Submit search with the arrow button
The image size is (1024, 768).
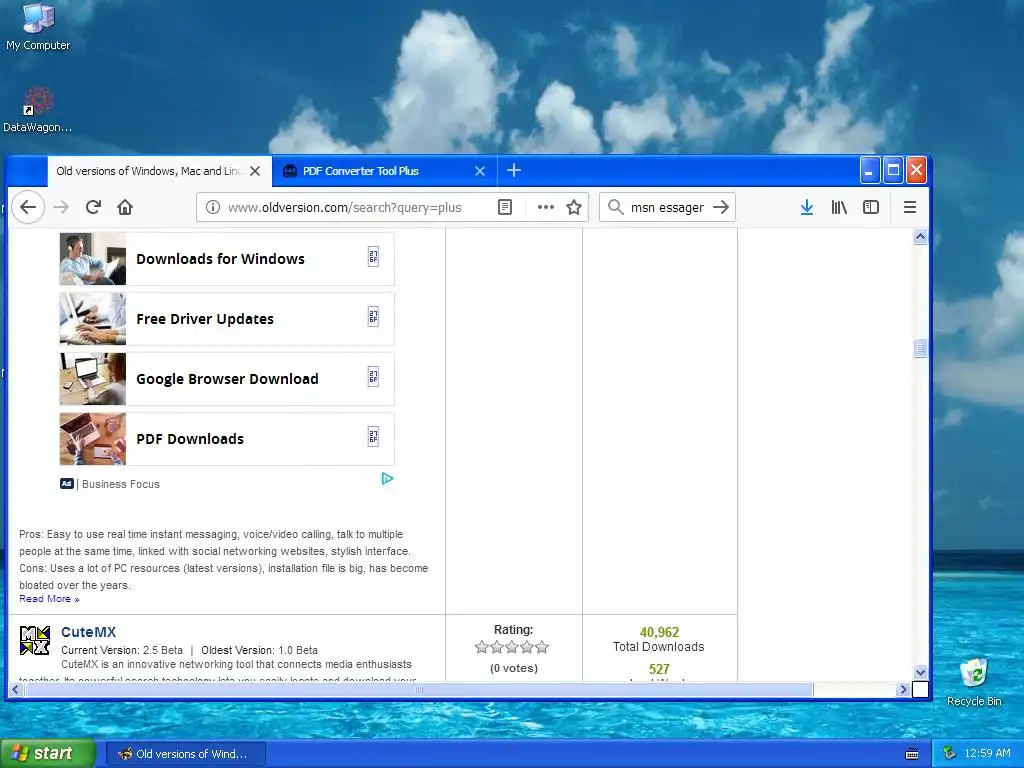(721, 207)
